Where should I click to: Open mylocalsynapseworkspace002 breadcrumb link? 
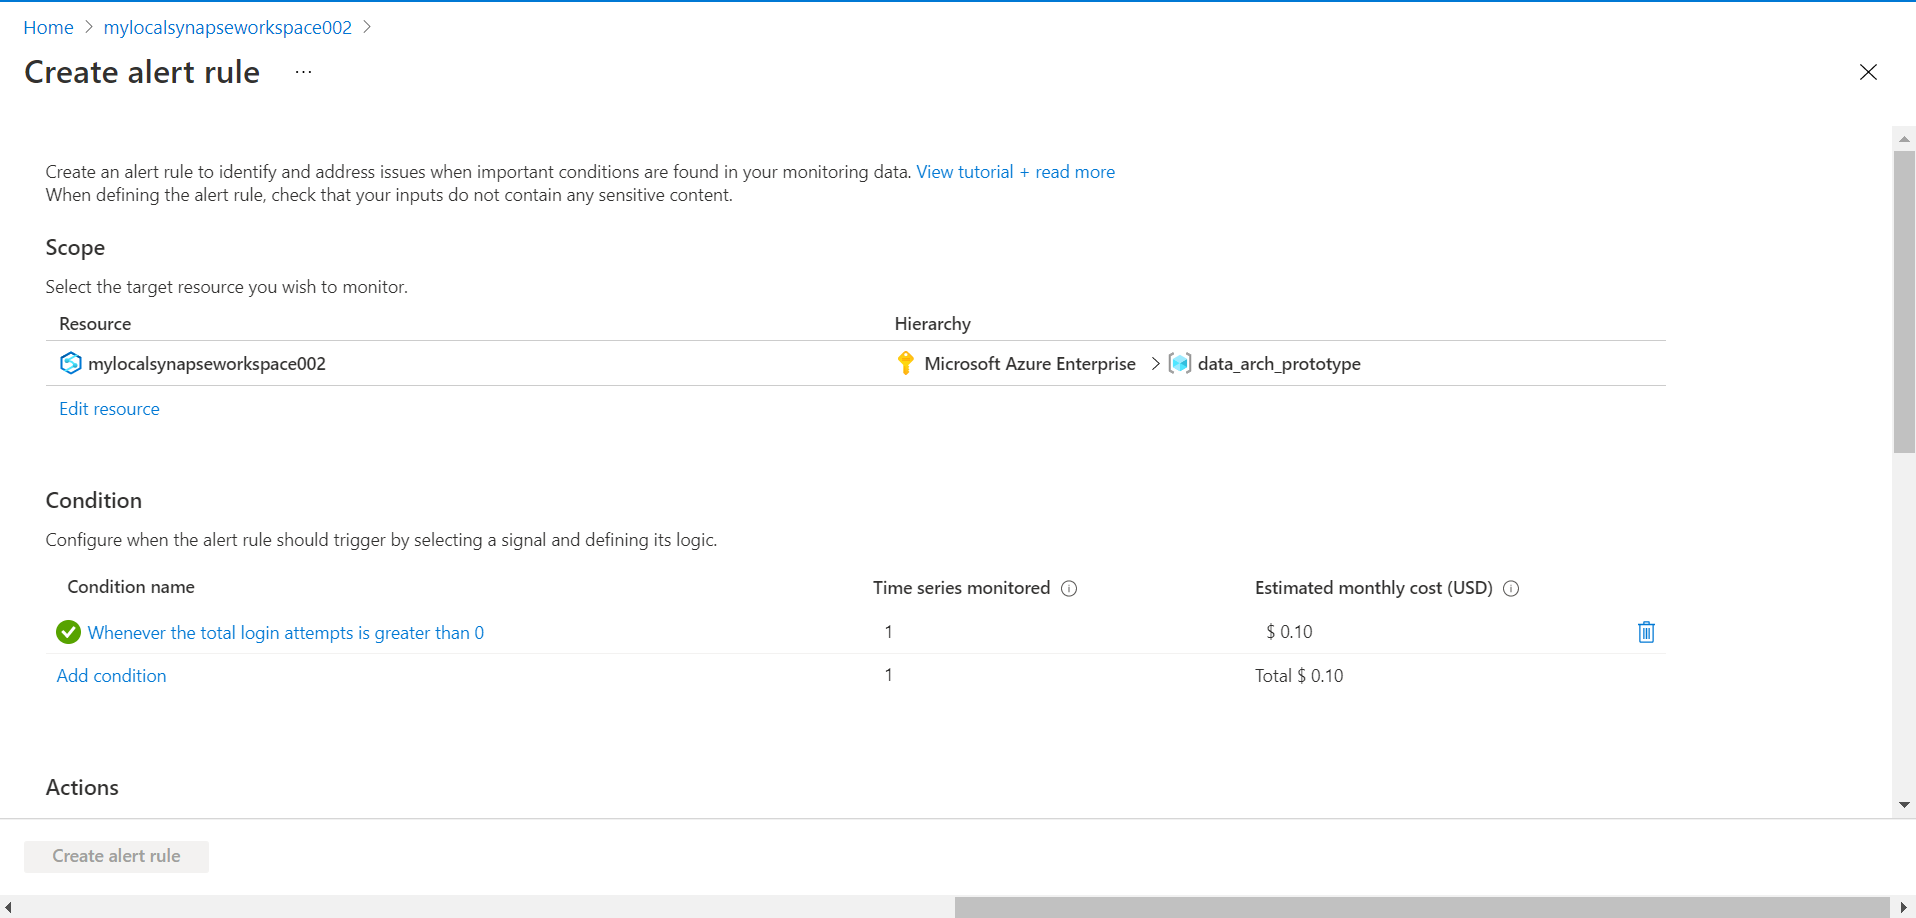point(227,27)
